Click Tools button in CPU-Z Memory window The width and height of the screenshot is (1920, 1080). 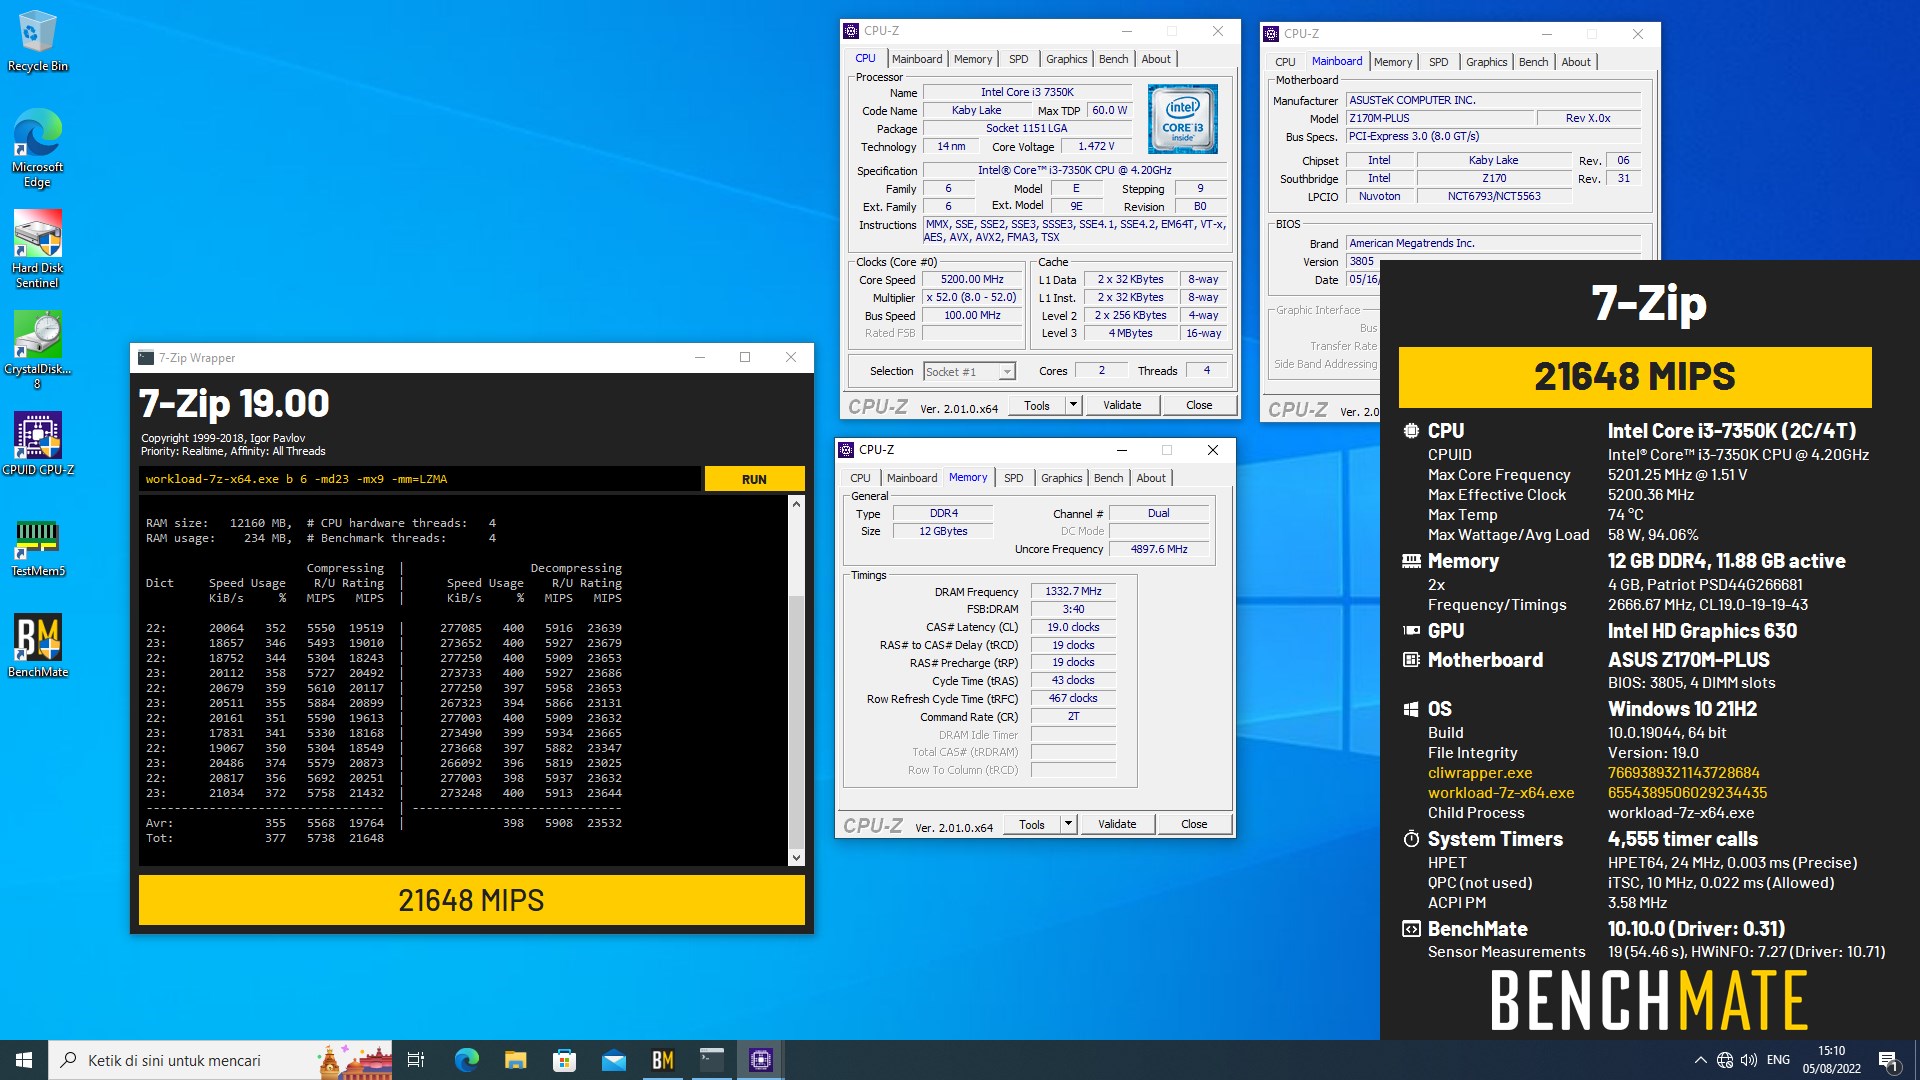(1032, 824)
